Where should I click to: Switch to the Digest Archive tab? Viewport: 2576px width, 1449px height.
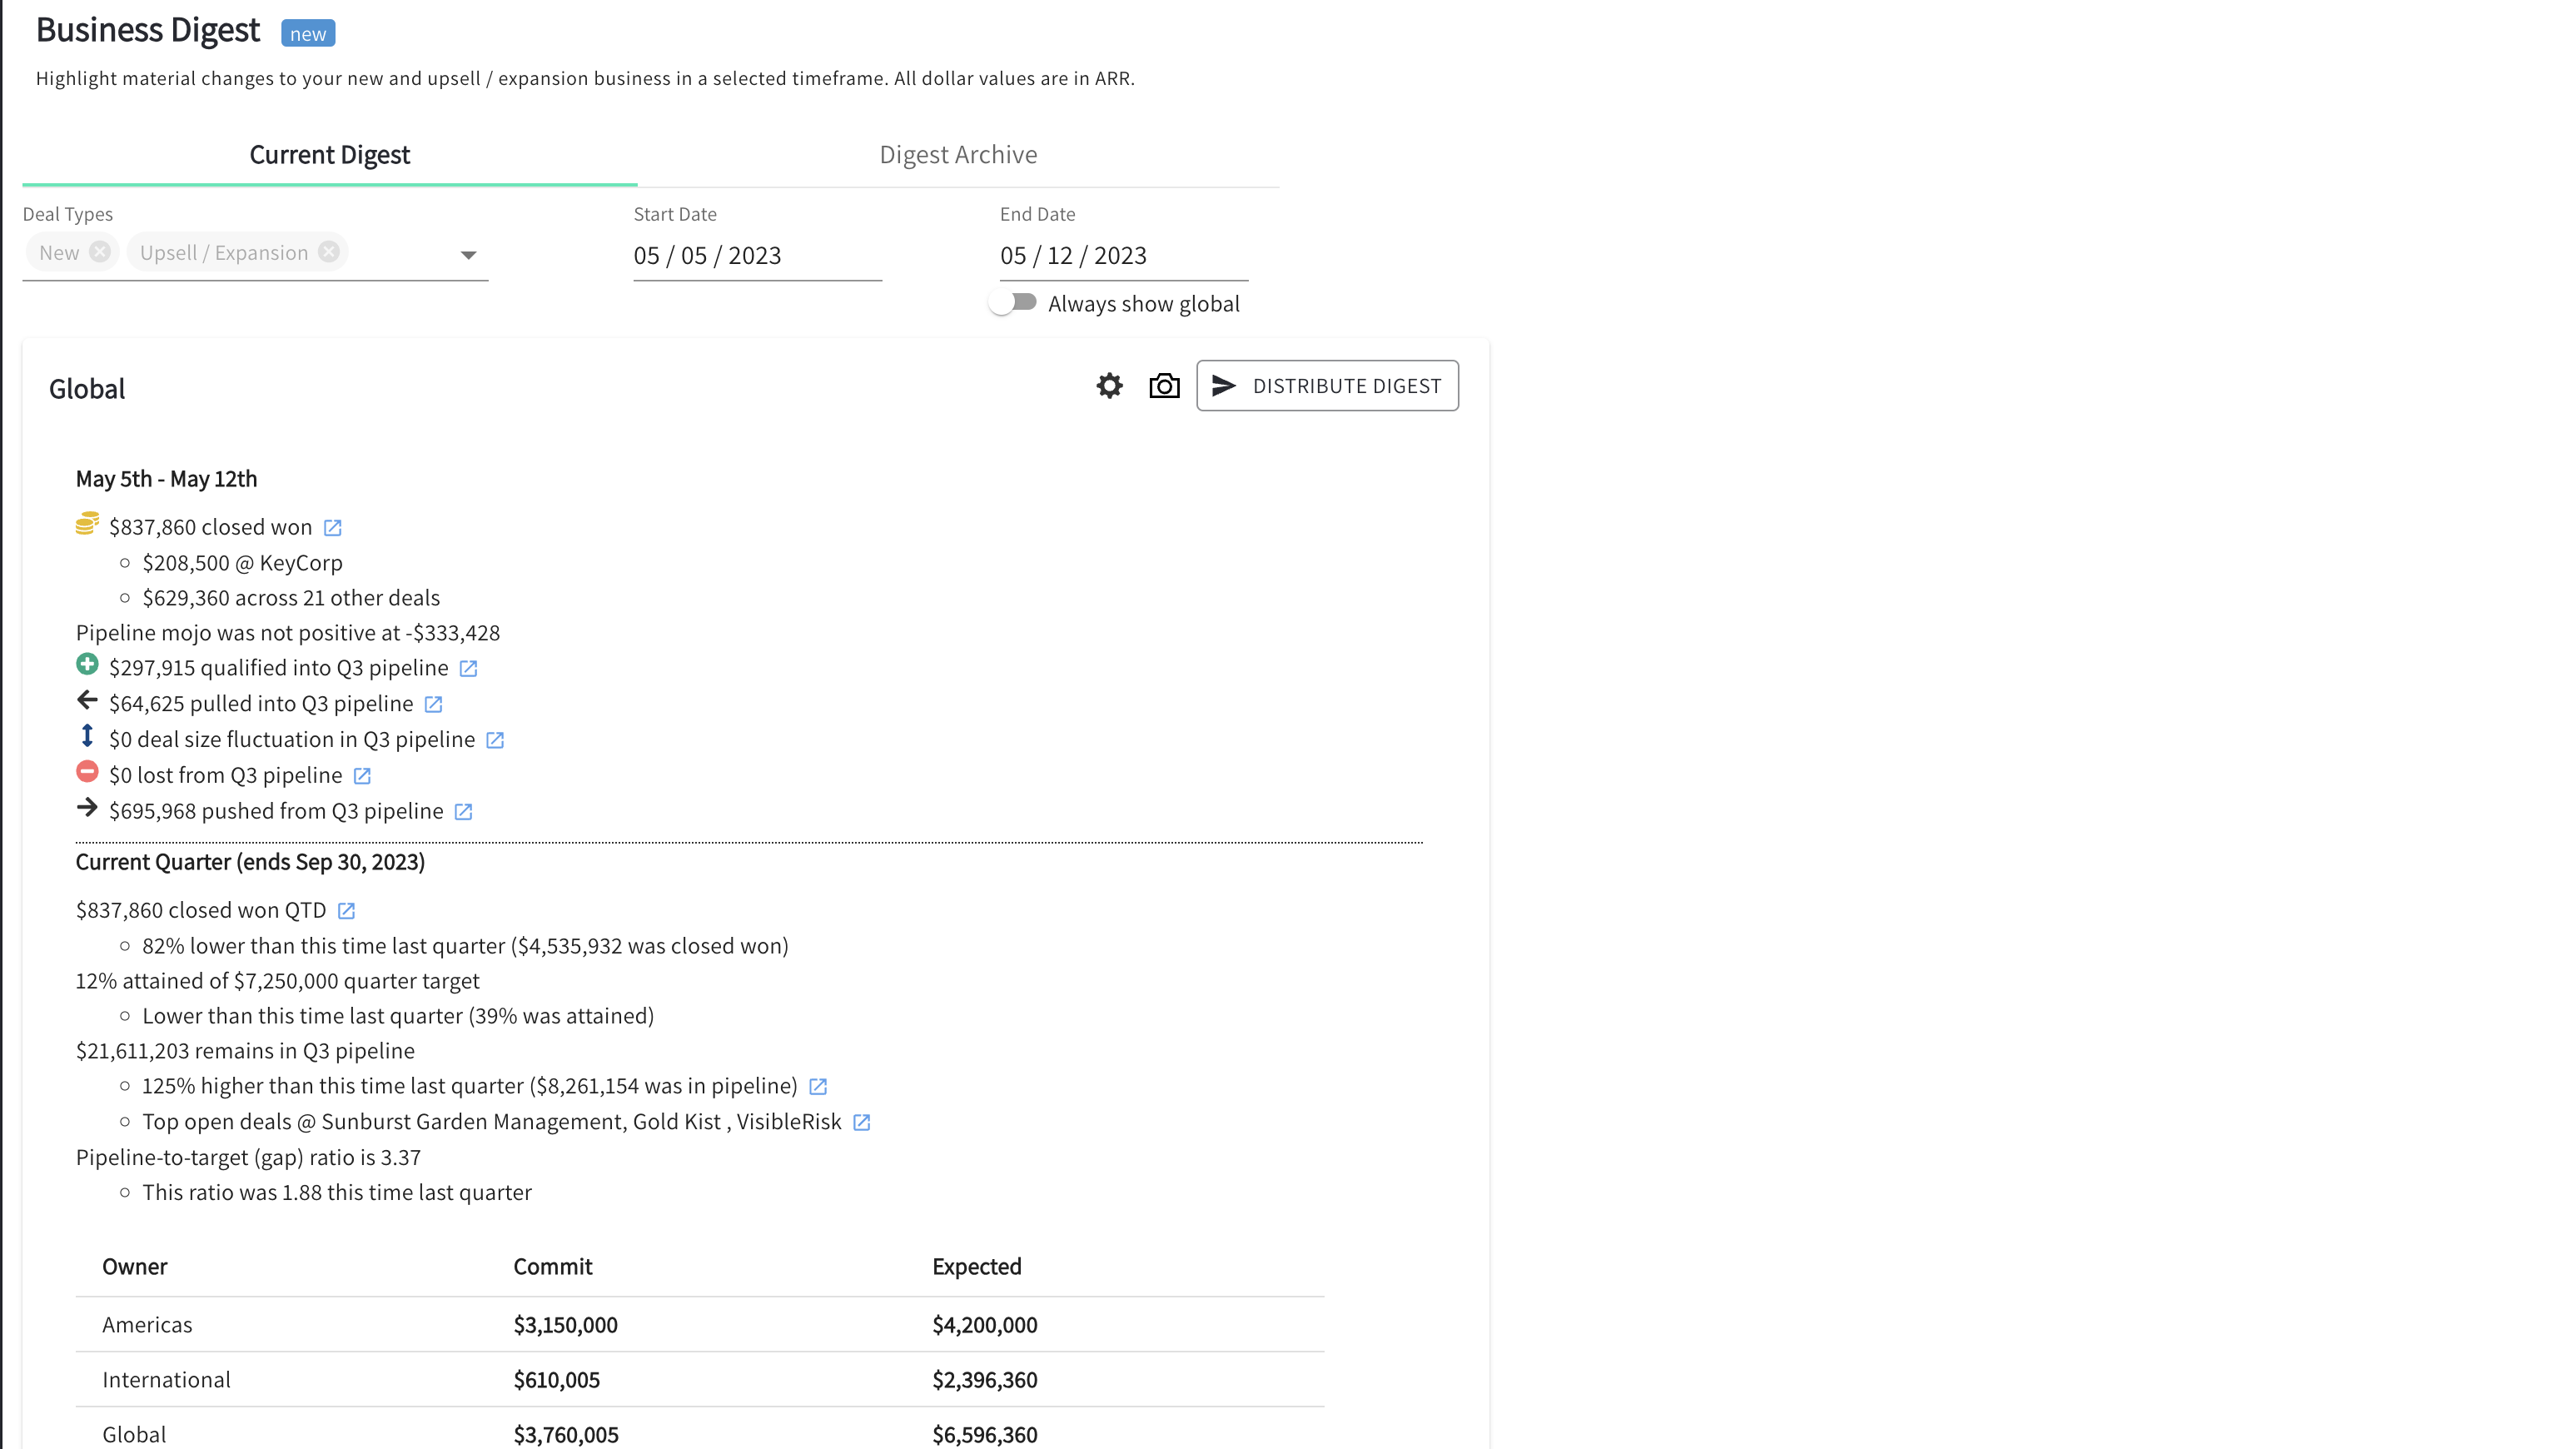tap(958, 154)
